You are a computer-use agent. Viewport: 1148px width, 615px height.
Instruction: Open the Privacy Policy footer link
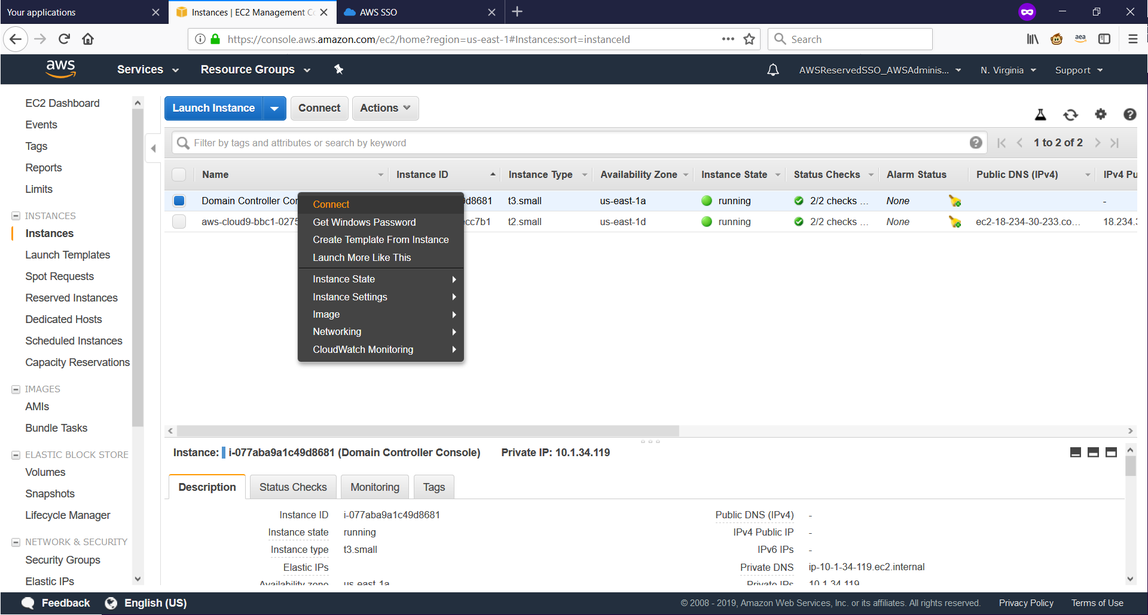(x=1026, y=603)
